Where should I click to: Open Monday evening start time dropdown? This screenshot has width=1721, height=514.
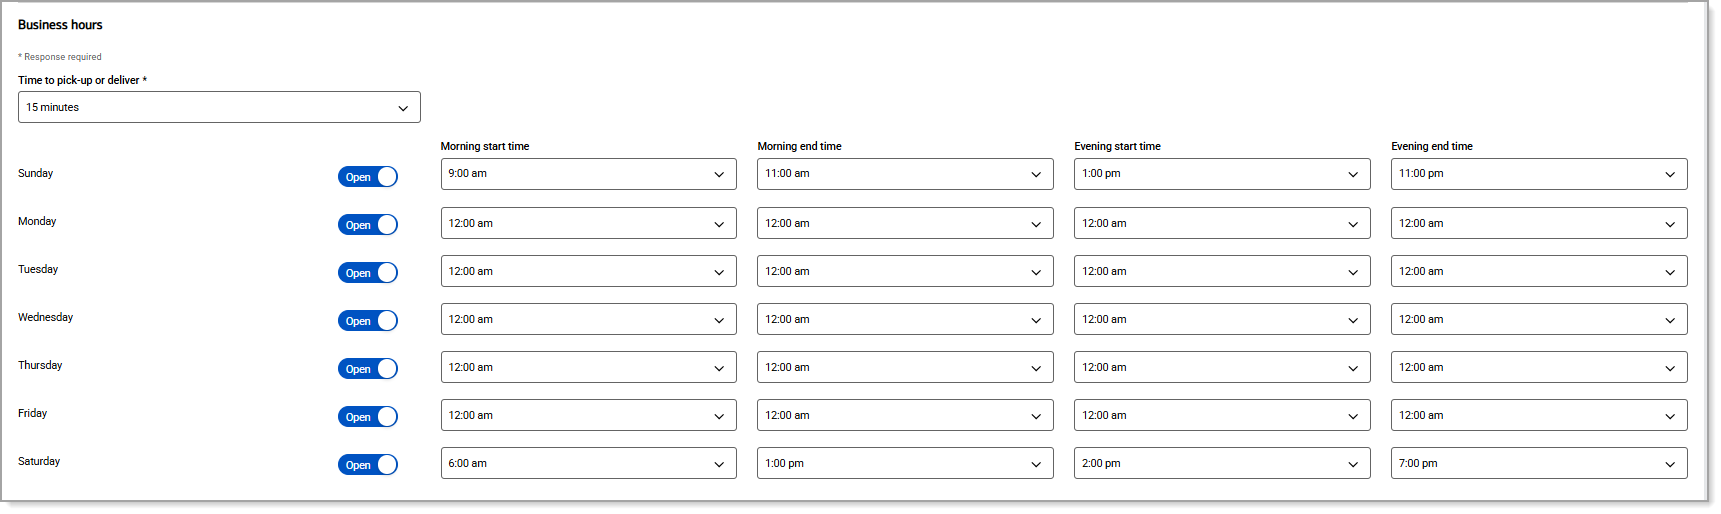1222,223
